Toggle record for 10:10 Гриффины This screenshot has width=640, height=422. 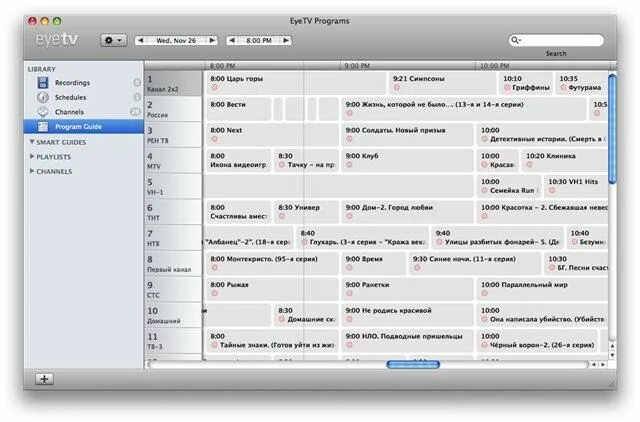click(507, 88)
